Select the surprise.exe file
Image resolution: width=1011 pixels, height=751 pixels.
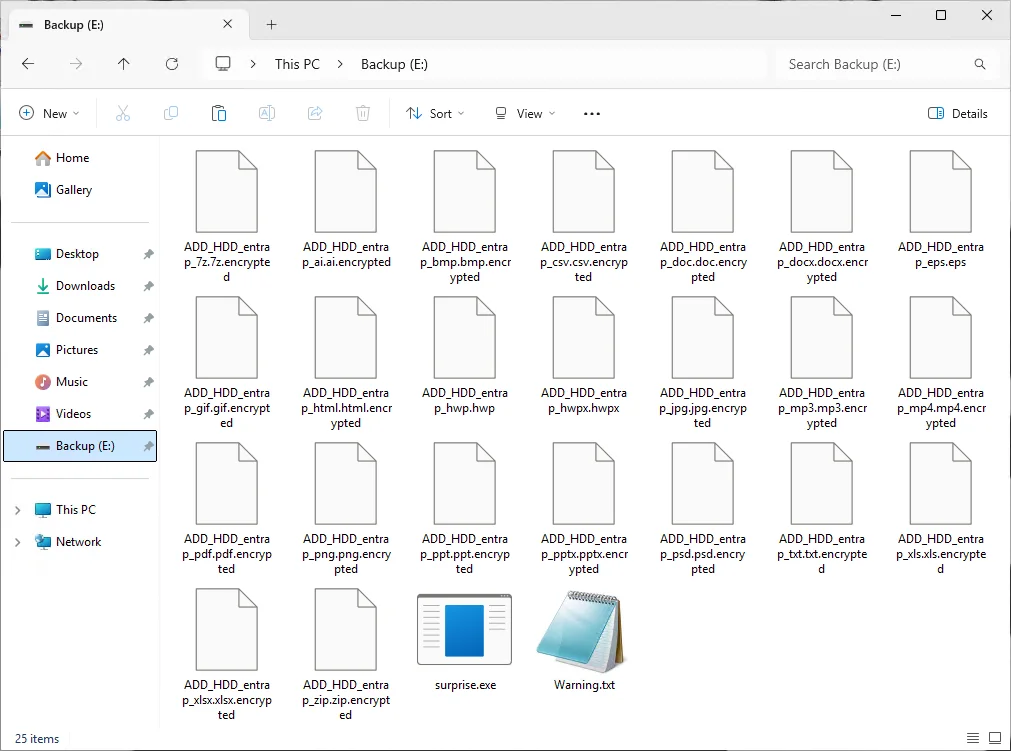465,640
